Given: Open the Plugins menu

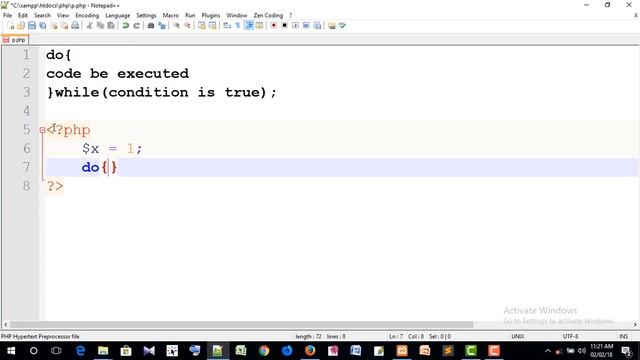Looking at the screenshot, I should tap(211, 16).
